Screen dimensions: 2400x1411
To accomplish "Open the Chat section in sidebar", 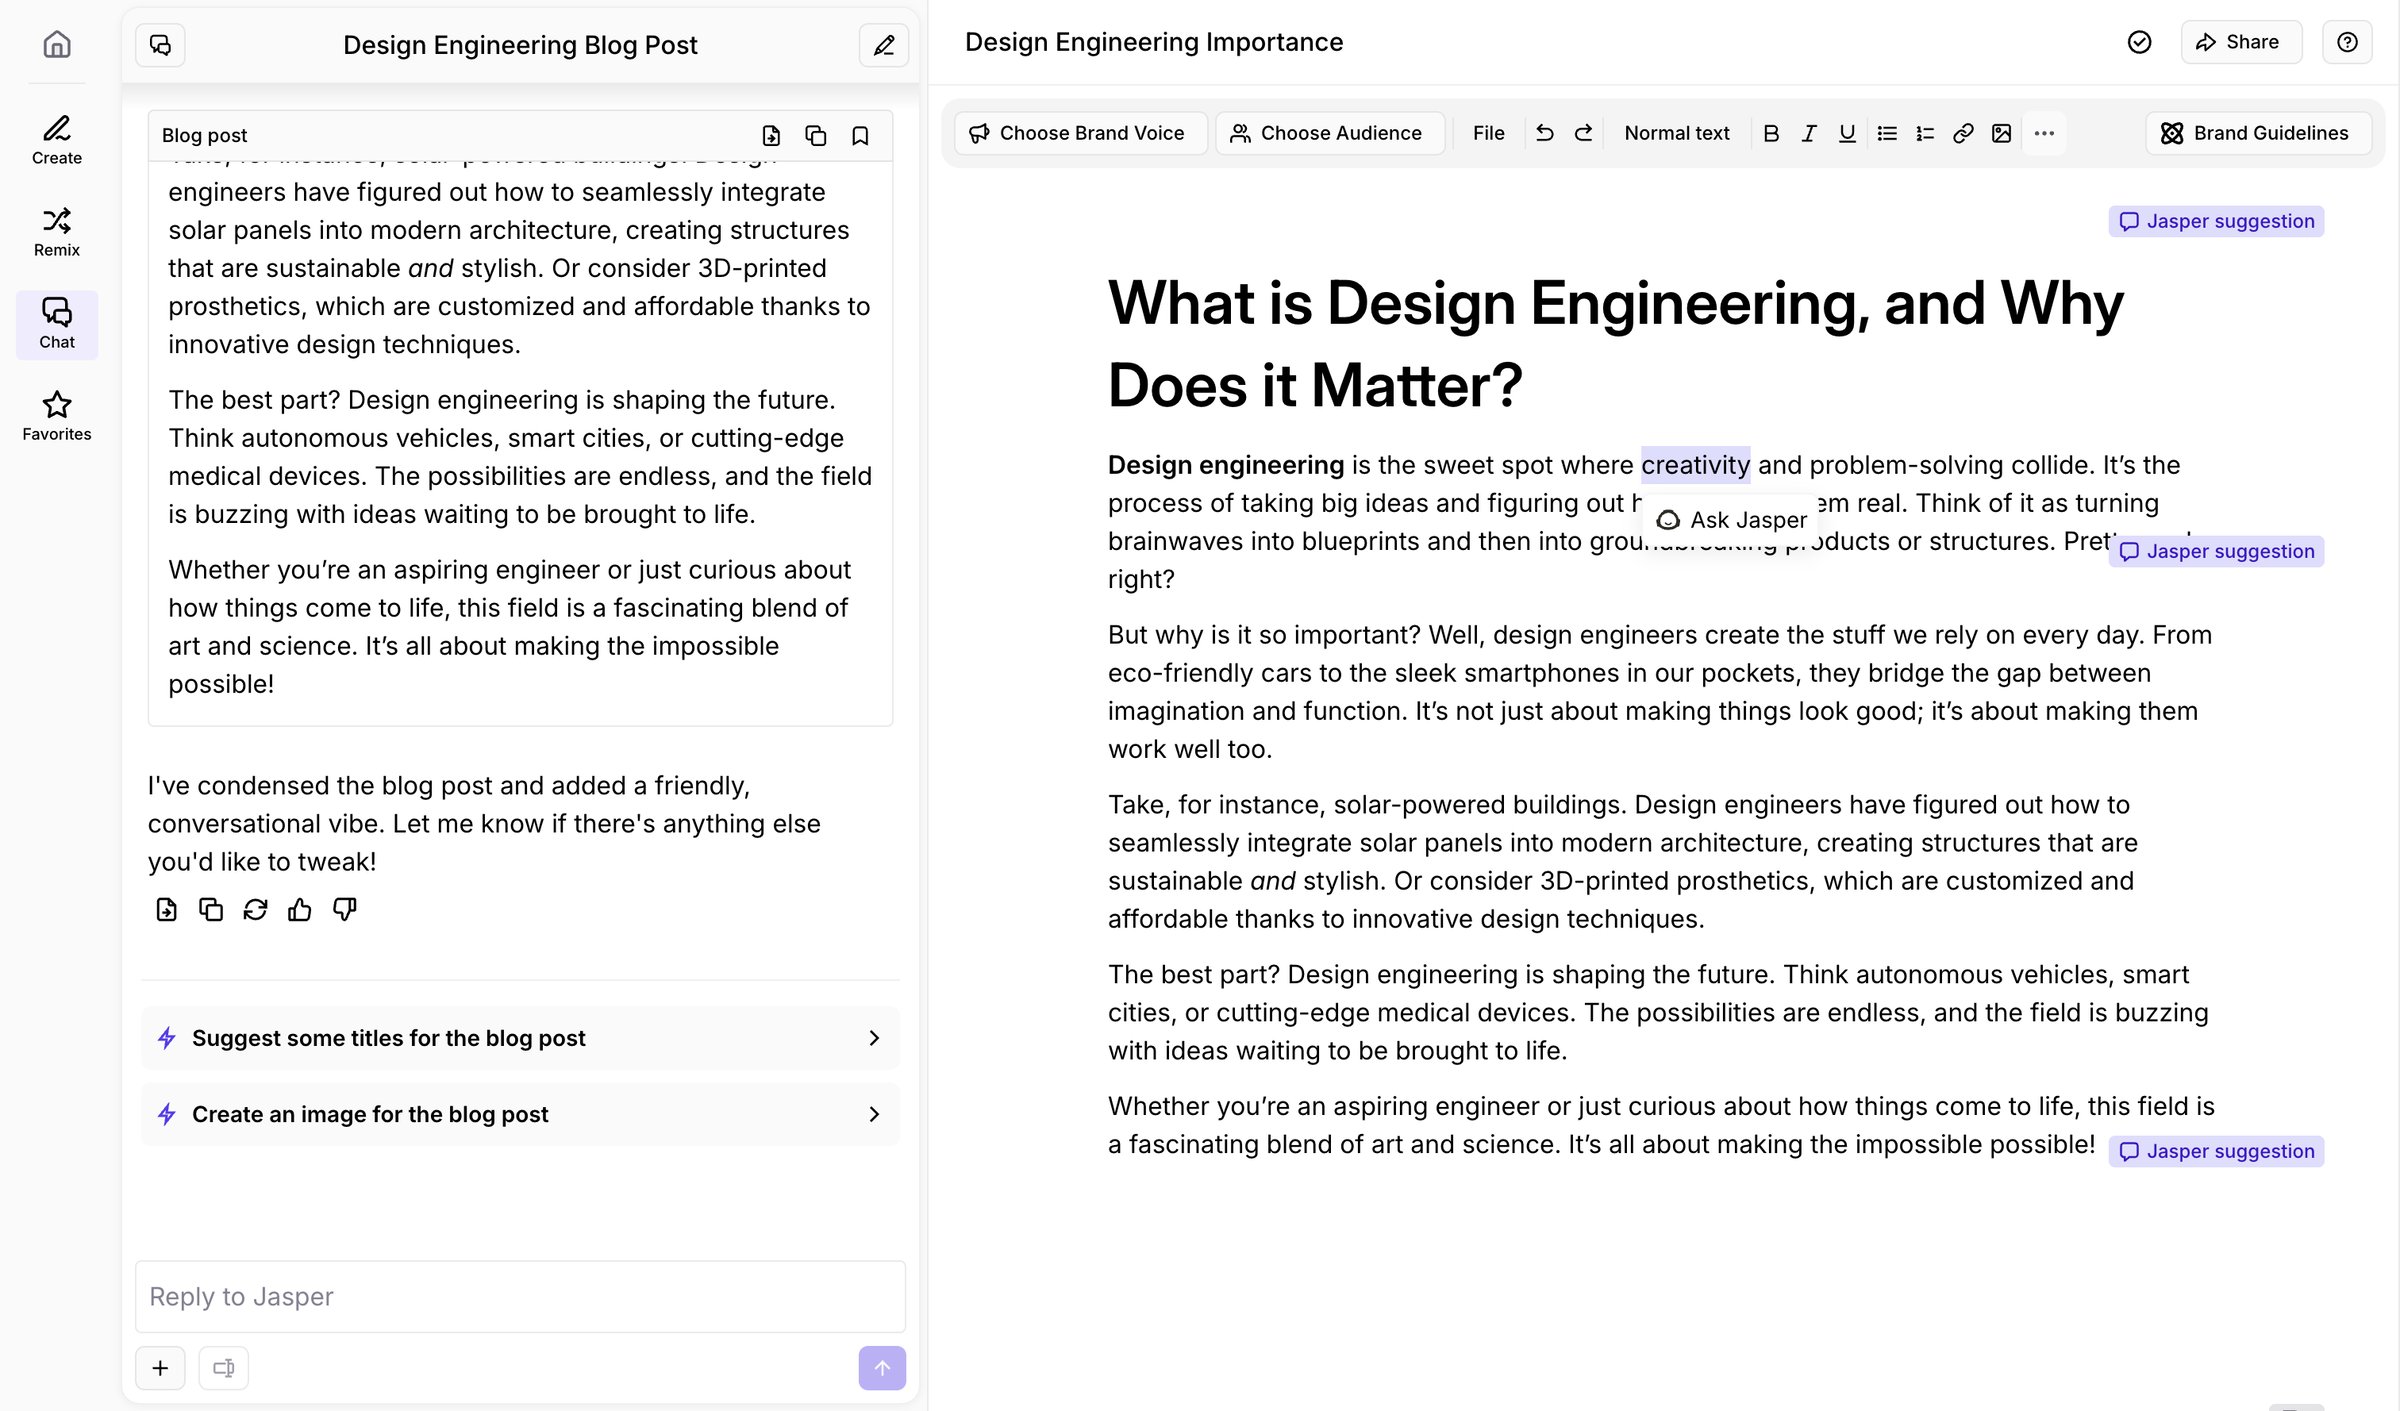I will click(57, 324).
